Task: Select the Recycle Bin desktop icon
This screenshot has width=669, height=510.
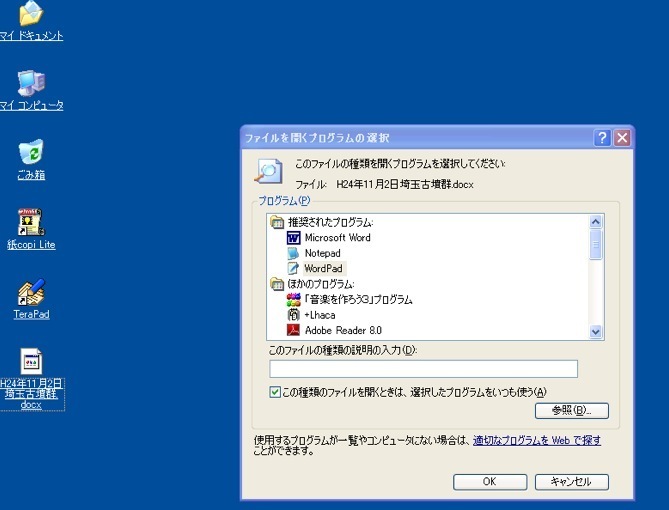Action: pyautogui.click(x=31, y=152)
